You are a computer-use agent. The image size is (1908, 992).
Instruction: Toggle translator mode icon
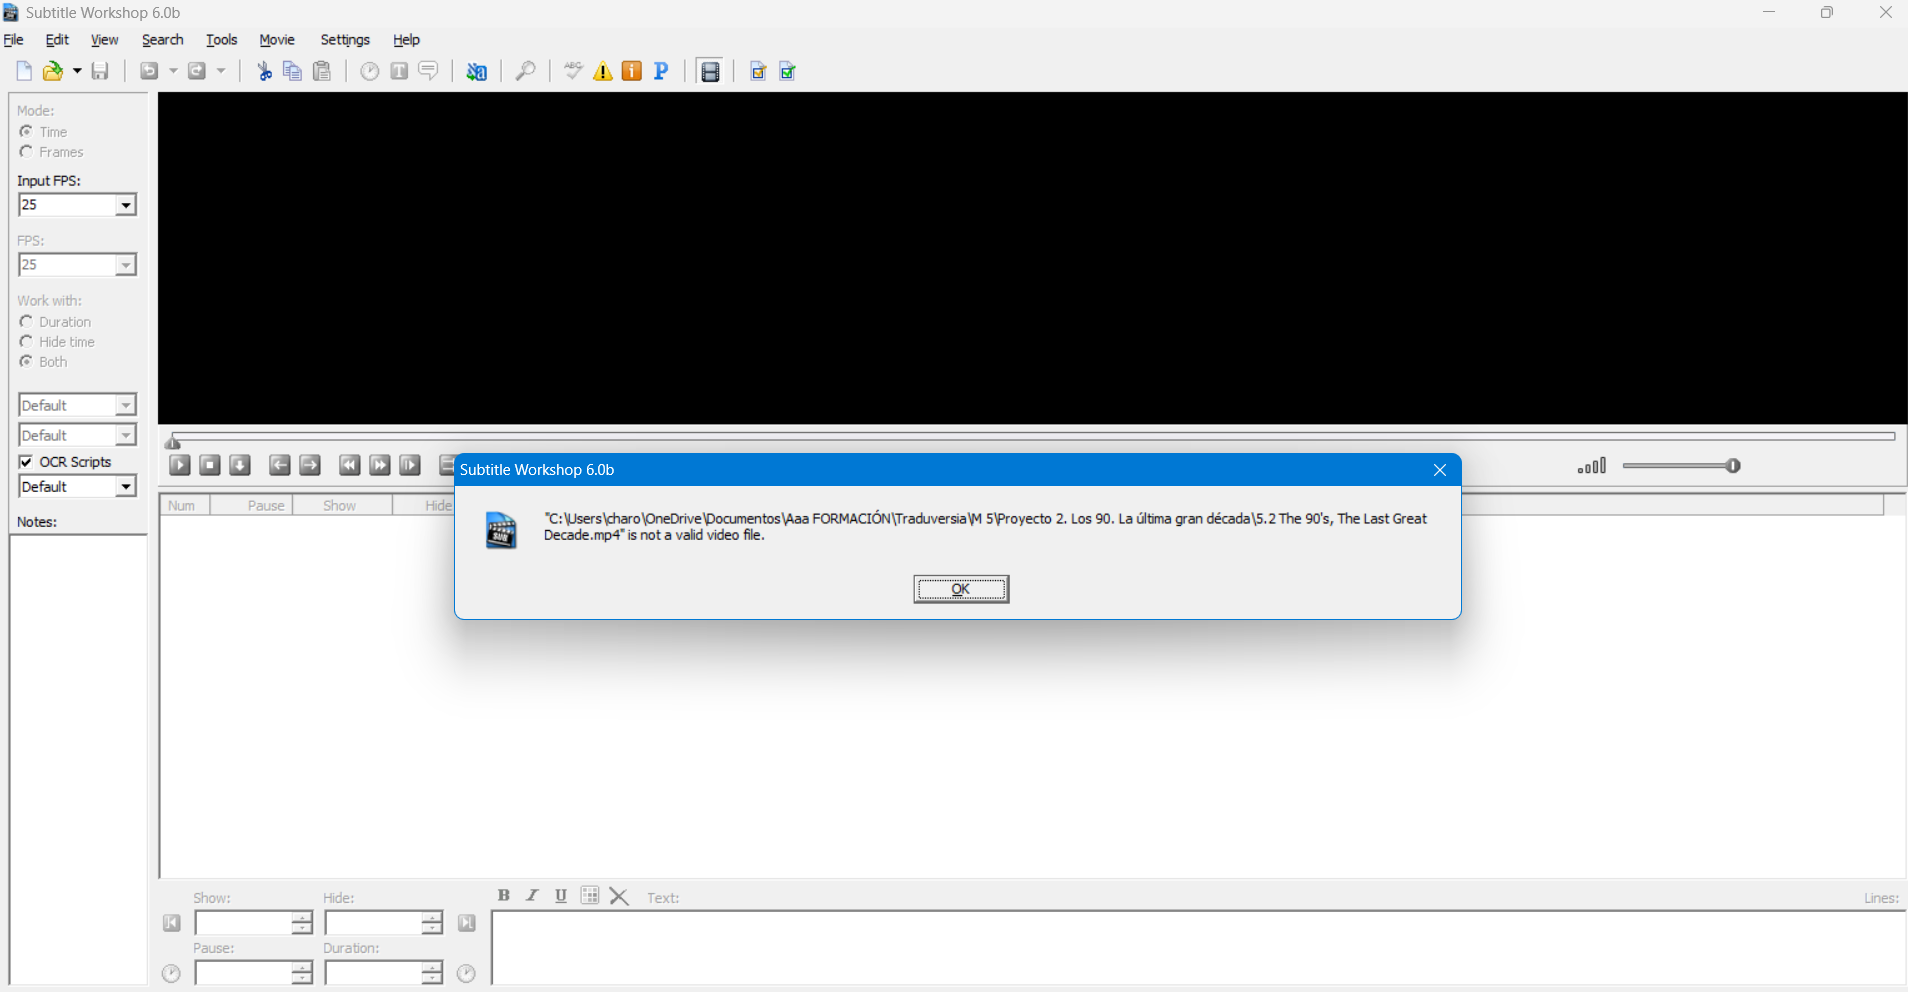(x=477, y=71)
